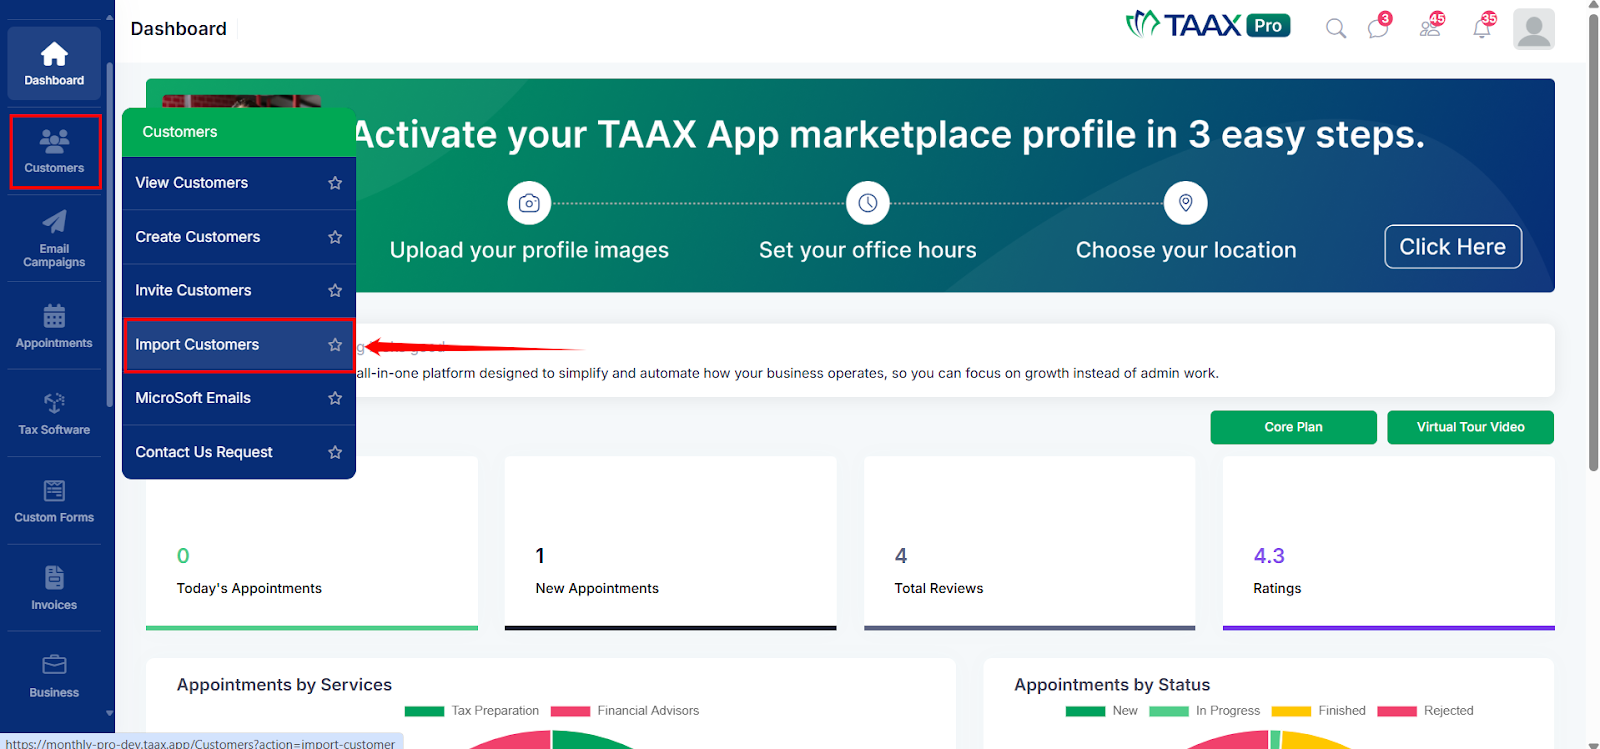Select View Customers menu entry

239,183
